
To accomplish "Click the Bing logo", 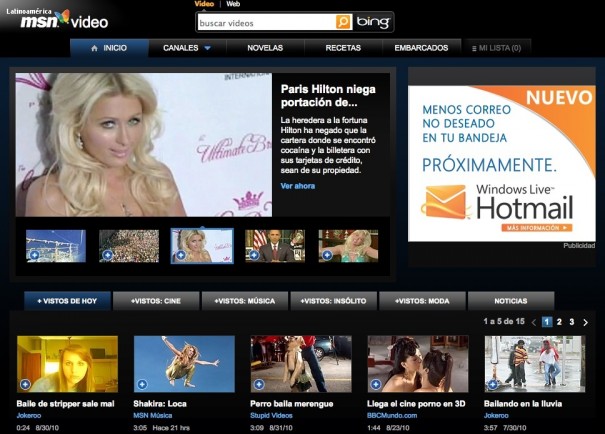I will pos(373,22).
